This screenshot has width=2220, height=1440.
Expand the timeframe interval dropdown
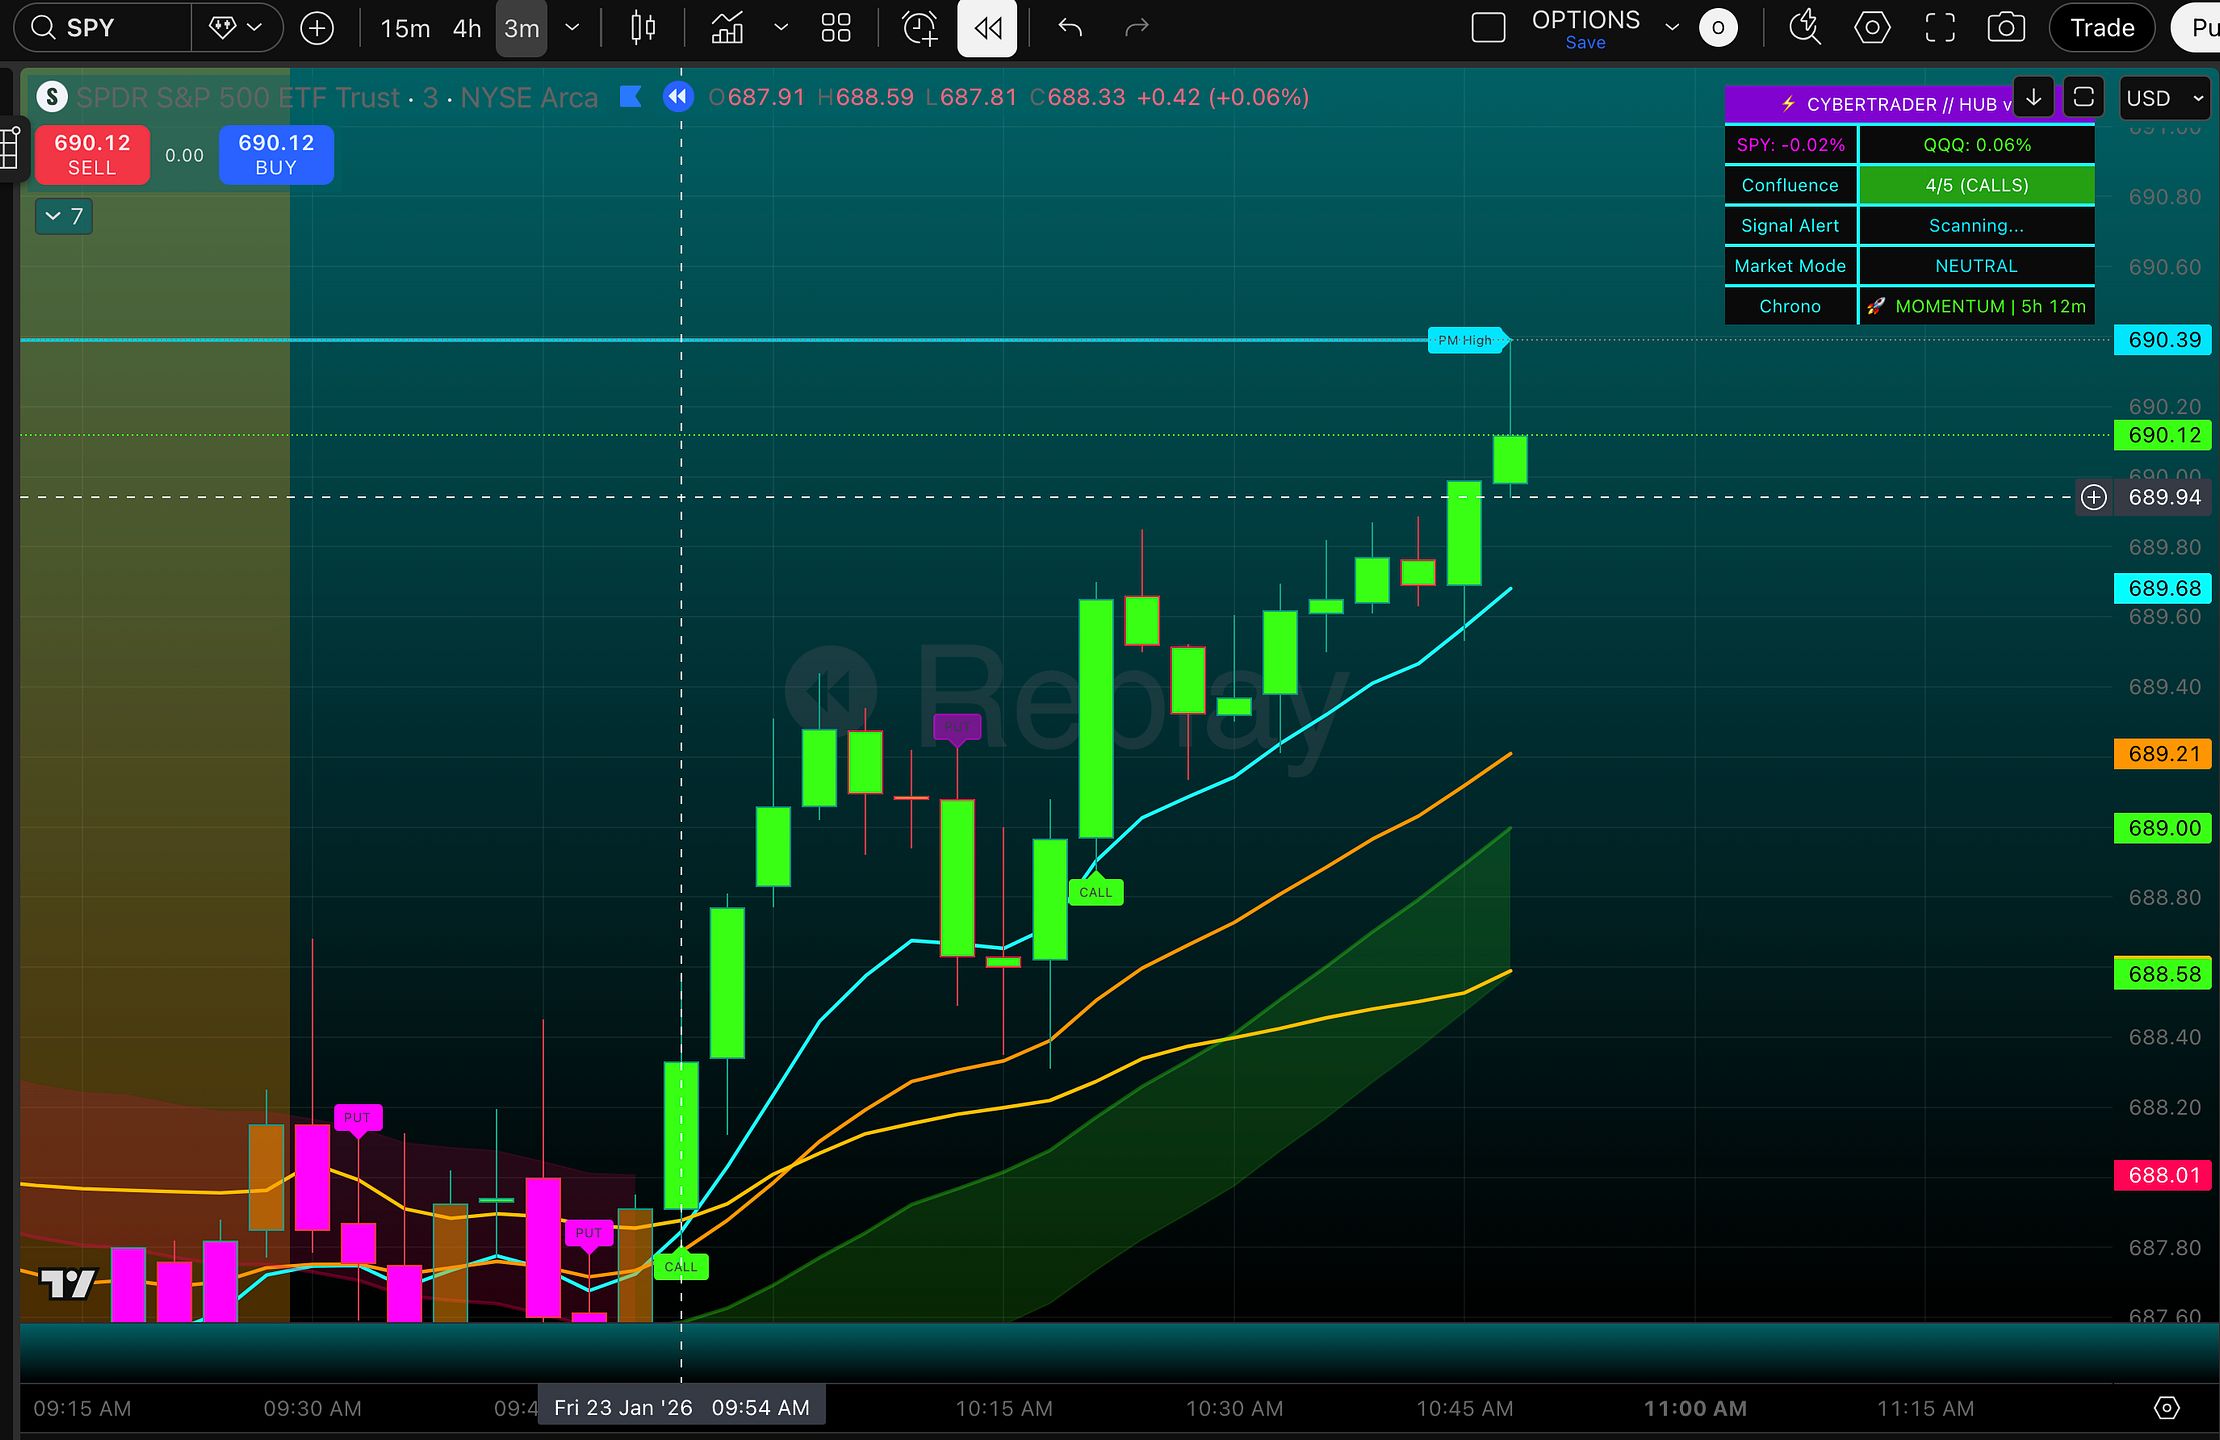(x=573, y=28)
